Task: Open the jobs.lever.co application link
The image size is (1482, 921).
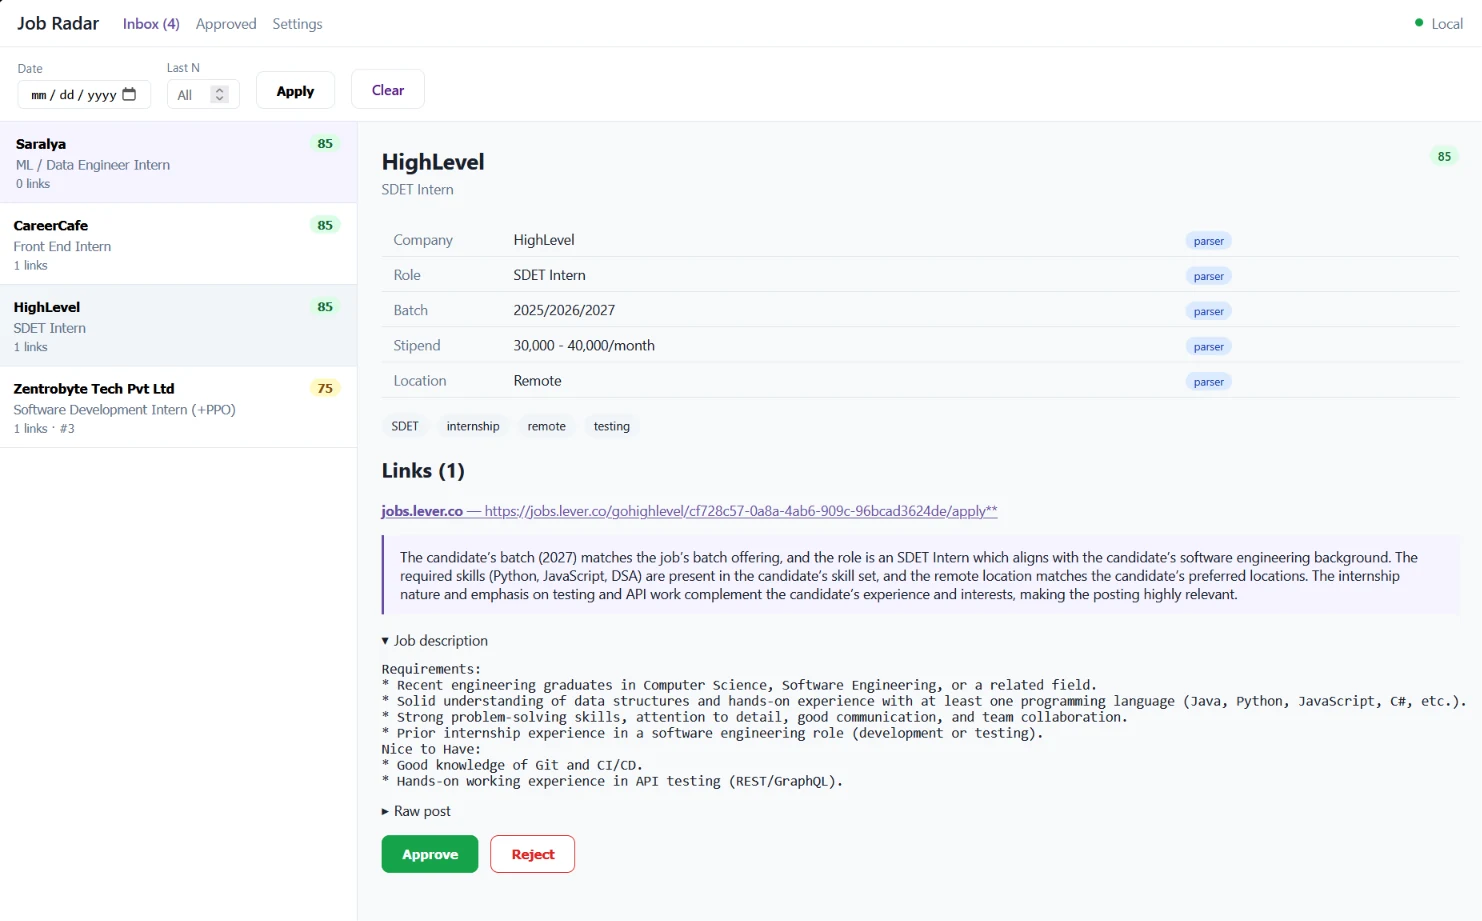Action: 689,511
